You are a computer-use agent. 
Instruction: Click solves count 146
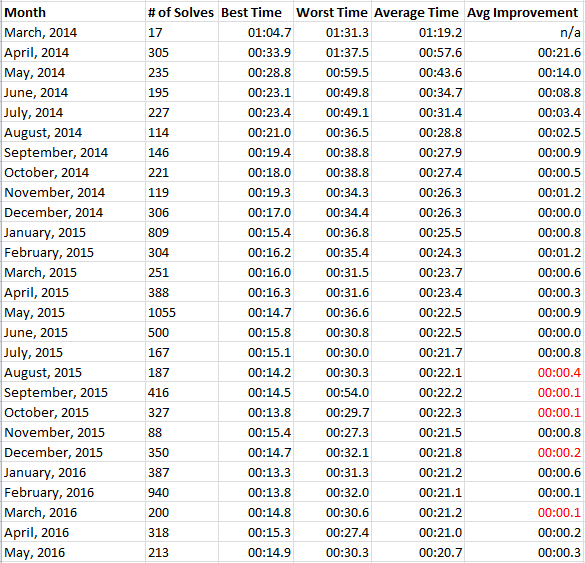pyautogui.click(x=182, y=152)
